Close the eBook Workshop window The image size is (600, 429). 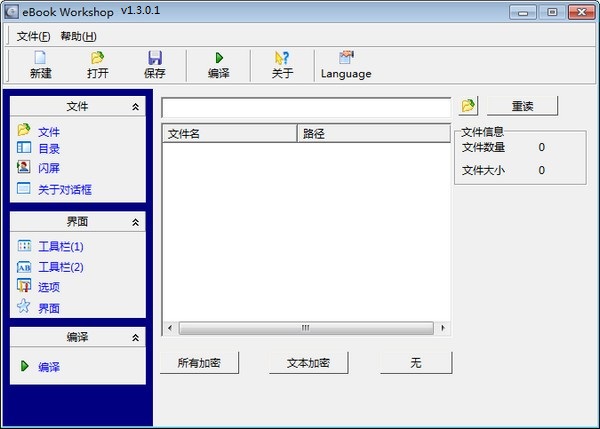[581, 12]
